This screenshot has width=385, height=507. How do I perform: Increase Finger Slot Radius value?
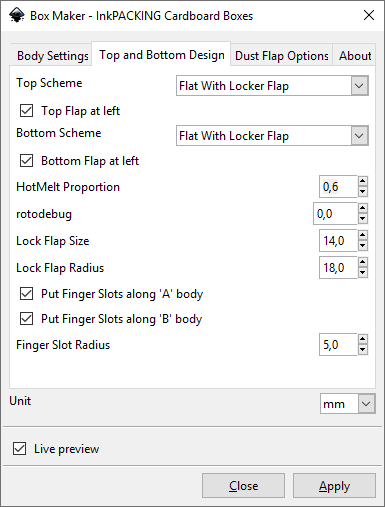point(363,339)
